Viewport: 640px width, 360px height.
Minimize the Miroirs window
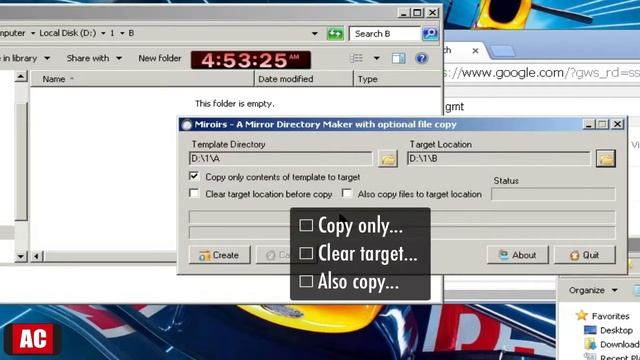point(588,124)
